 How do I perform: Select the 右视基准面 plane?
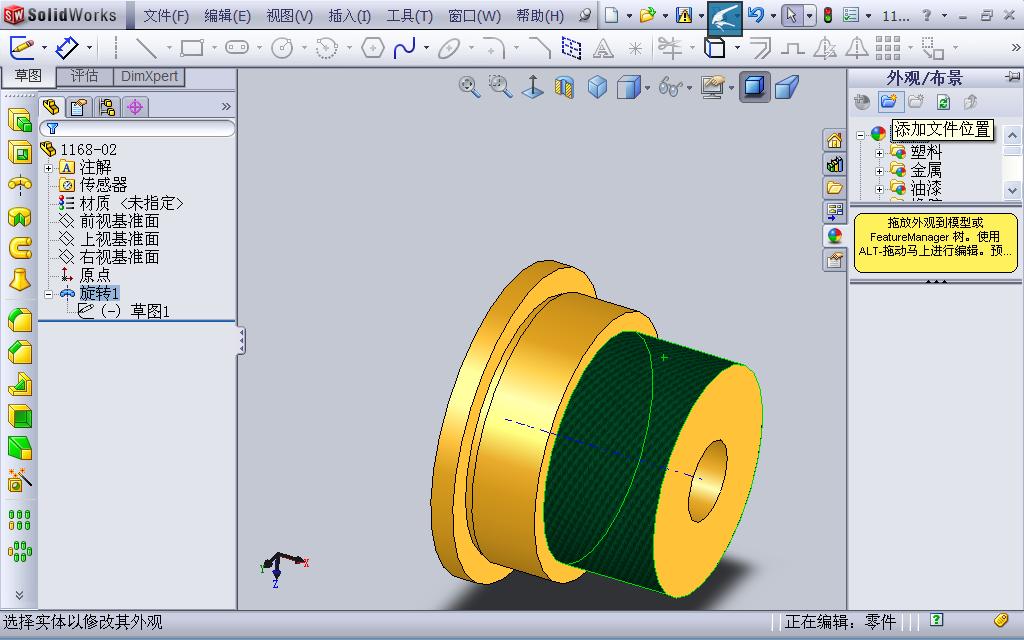pos(120,257)
